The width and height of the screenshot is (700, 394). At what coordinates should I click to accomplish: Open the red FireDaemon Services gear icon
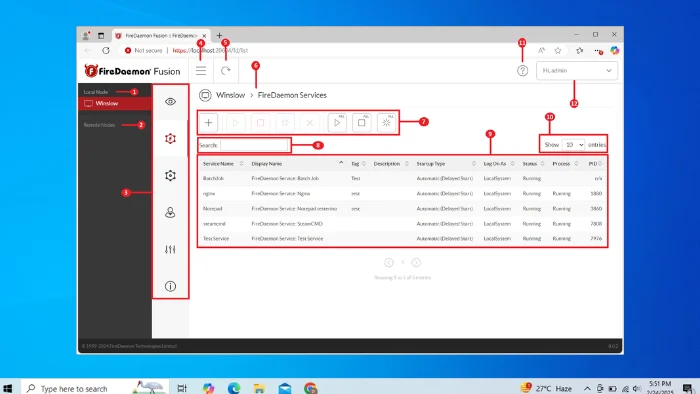[x=170, y=139]
